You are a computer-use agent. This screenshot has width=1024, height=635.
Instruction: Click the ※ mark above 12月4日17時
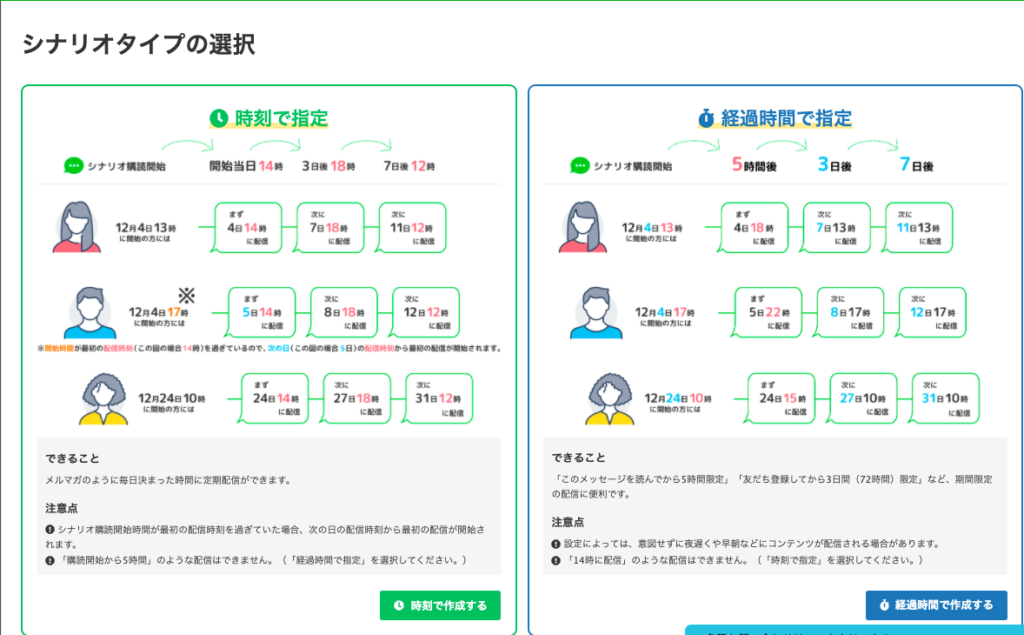(185, 295)
